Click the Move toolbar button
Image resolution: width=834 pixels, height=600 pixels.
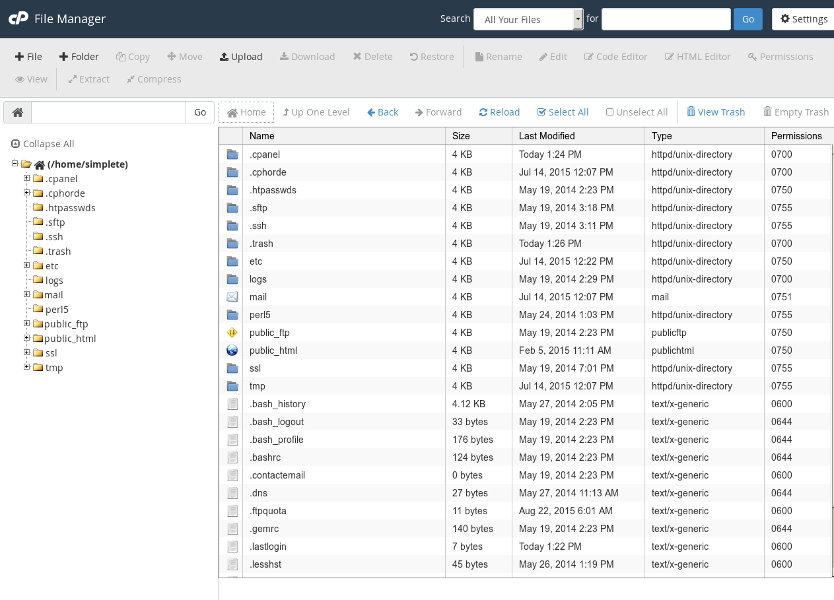point(185,56)
